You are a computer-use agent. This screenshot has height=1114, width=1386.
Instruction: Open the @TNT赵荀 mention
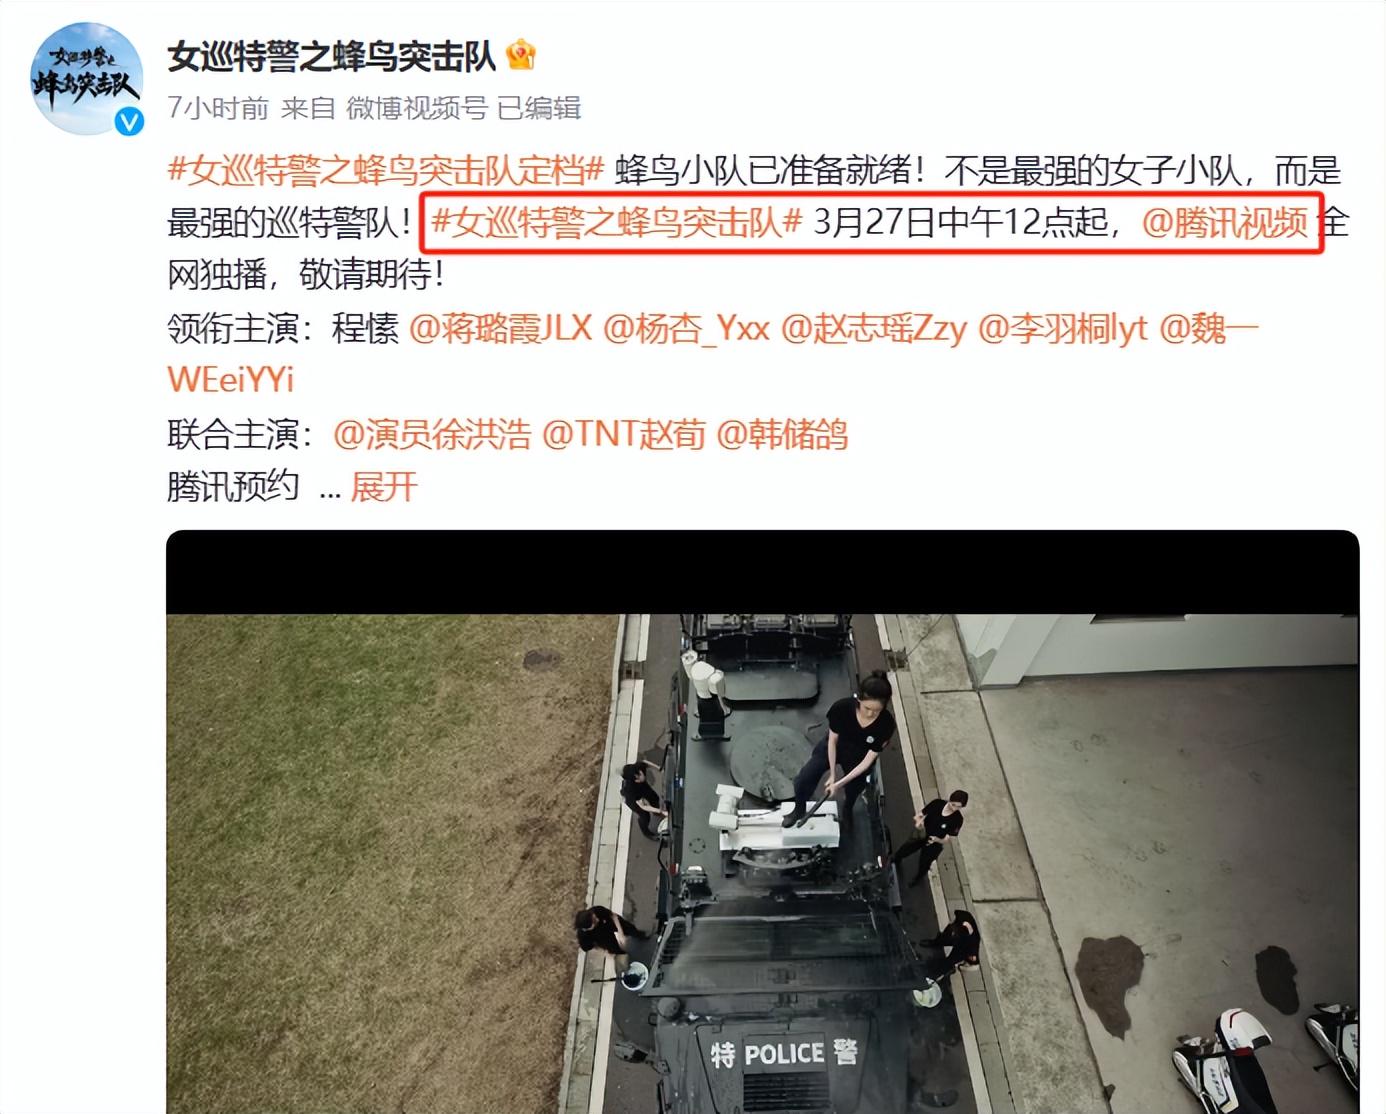pos(624,434)
